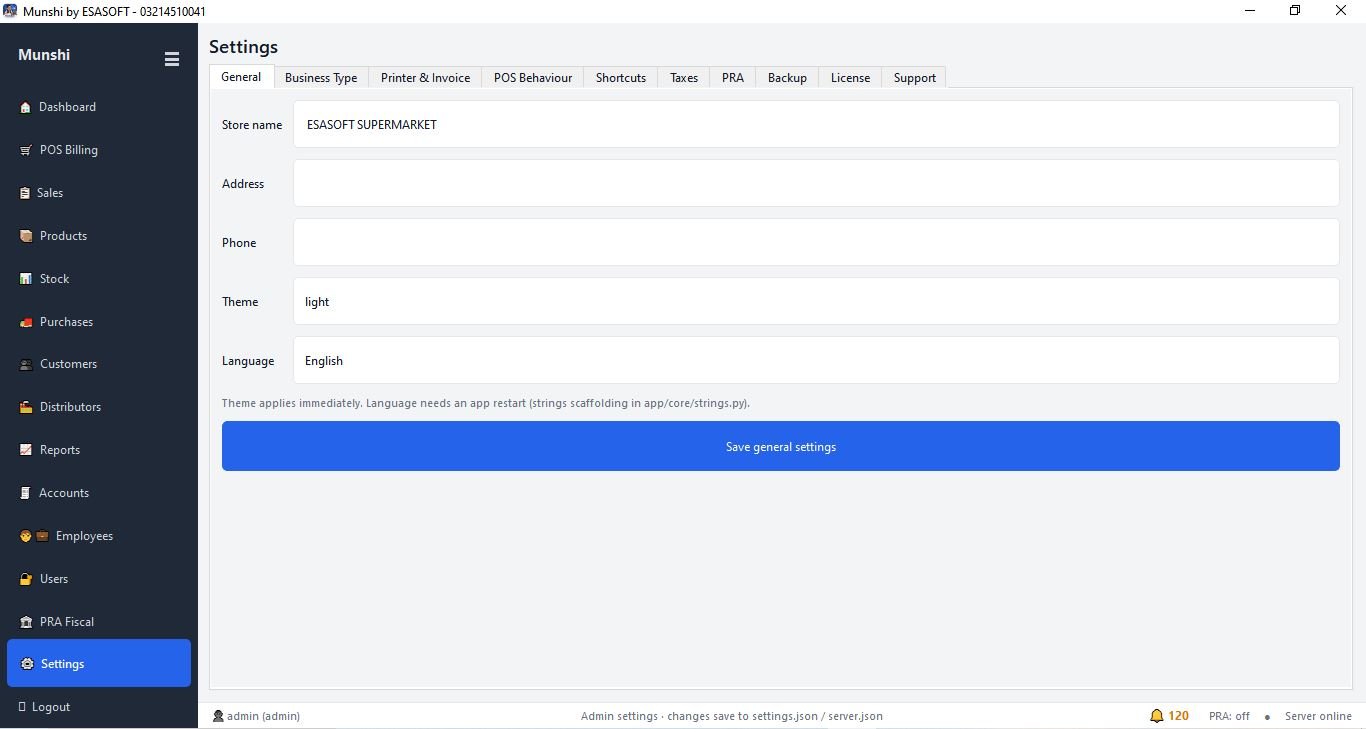Open the Reports section
The image size is (1366, 729).
[98, 450]
